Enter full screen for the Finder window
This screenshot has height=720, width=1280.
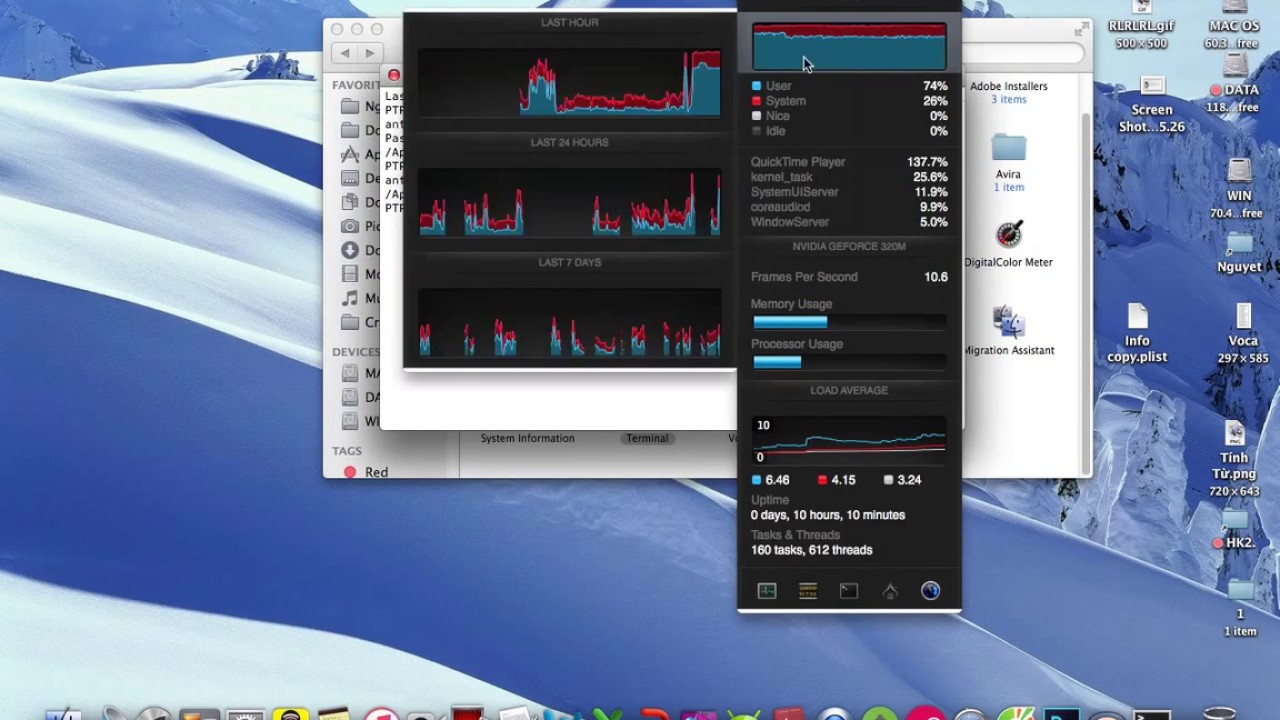[x=1081, y=29]
